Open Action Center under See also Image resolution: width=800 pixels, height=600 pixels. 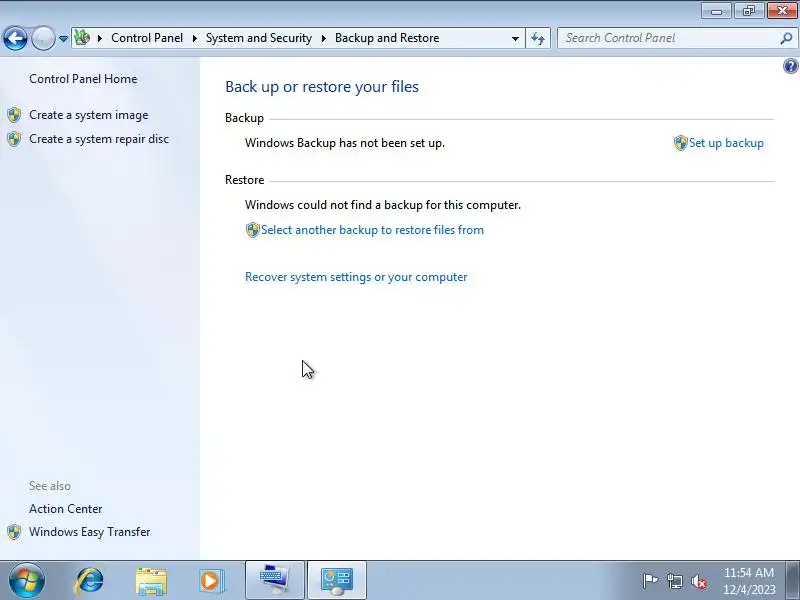click(65, 509)
